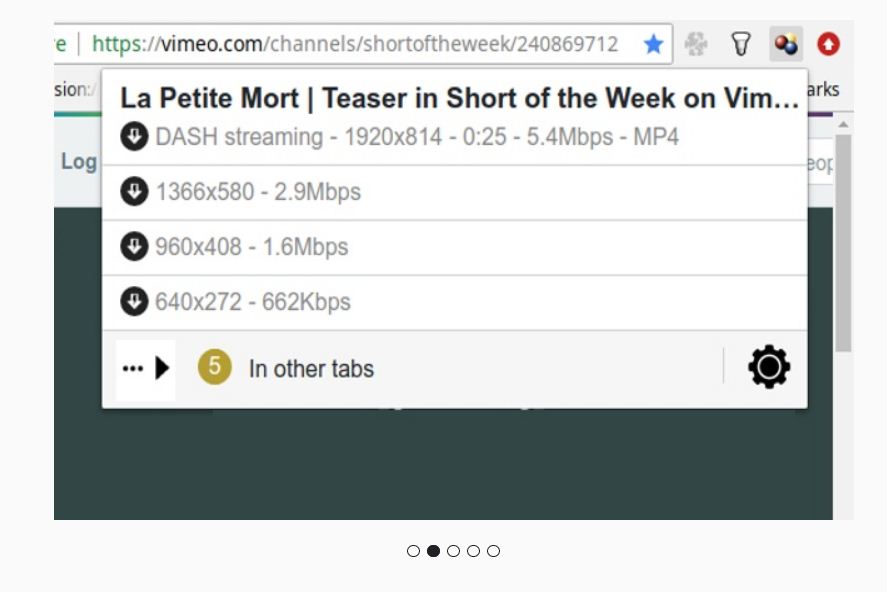Open the In other tabs list
The width and height of the screenshot is (887, 592).
point(311,369)
